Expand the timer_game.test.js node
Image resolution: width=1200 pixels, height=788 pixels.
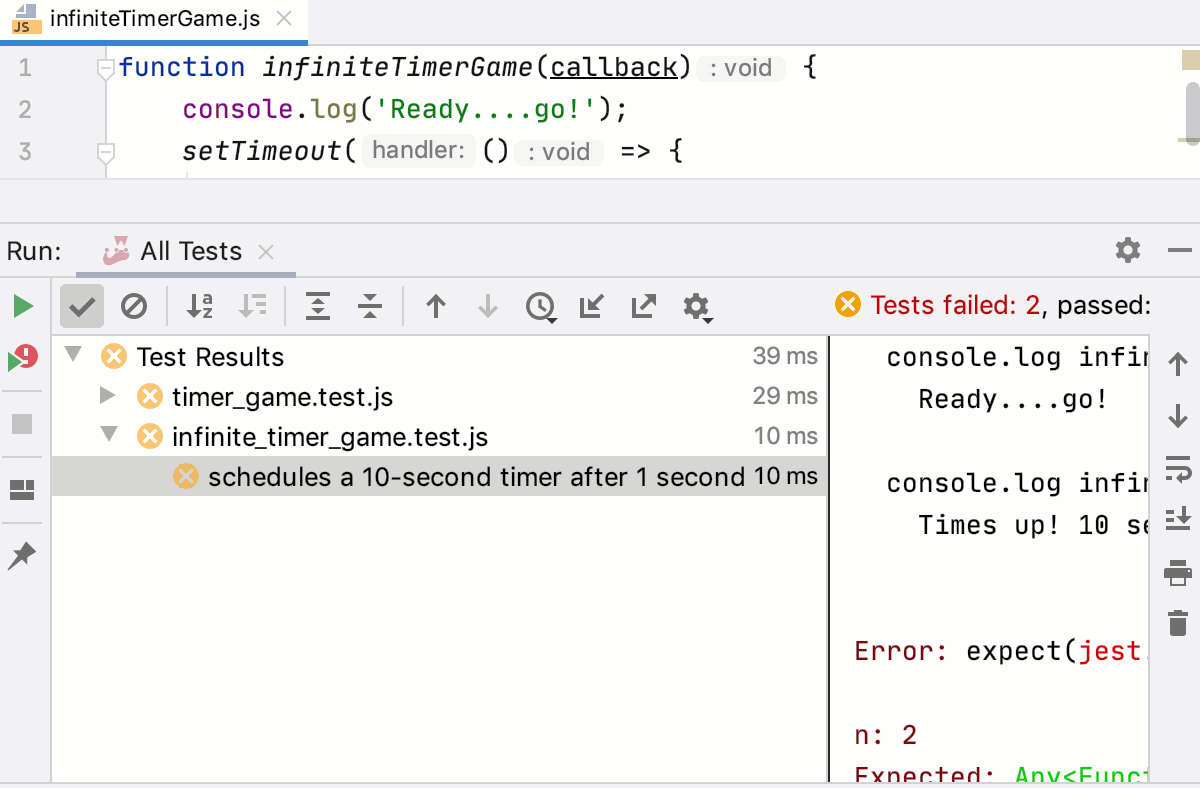pos(108,395)
